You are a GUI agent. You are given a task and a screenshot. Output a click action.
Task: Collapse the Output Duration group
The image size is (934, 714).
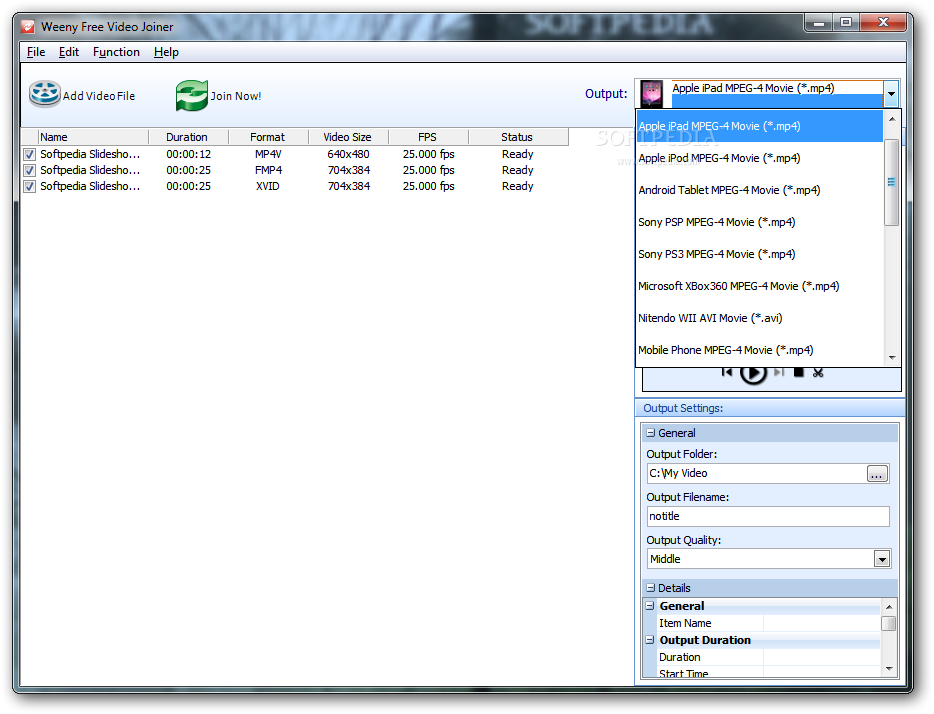click(650, 640)
